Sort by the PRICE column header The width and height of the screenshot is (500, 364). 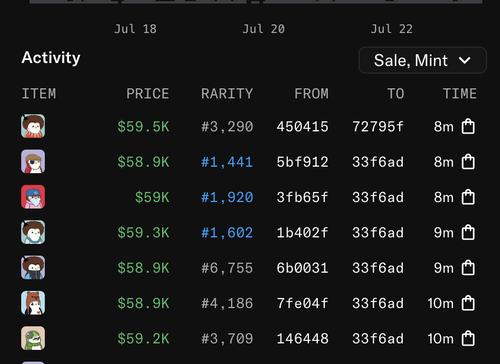point(147,94)
